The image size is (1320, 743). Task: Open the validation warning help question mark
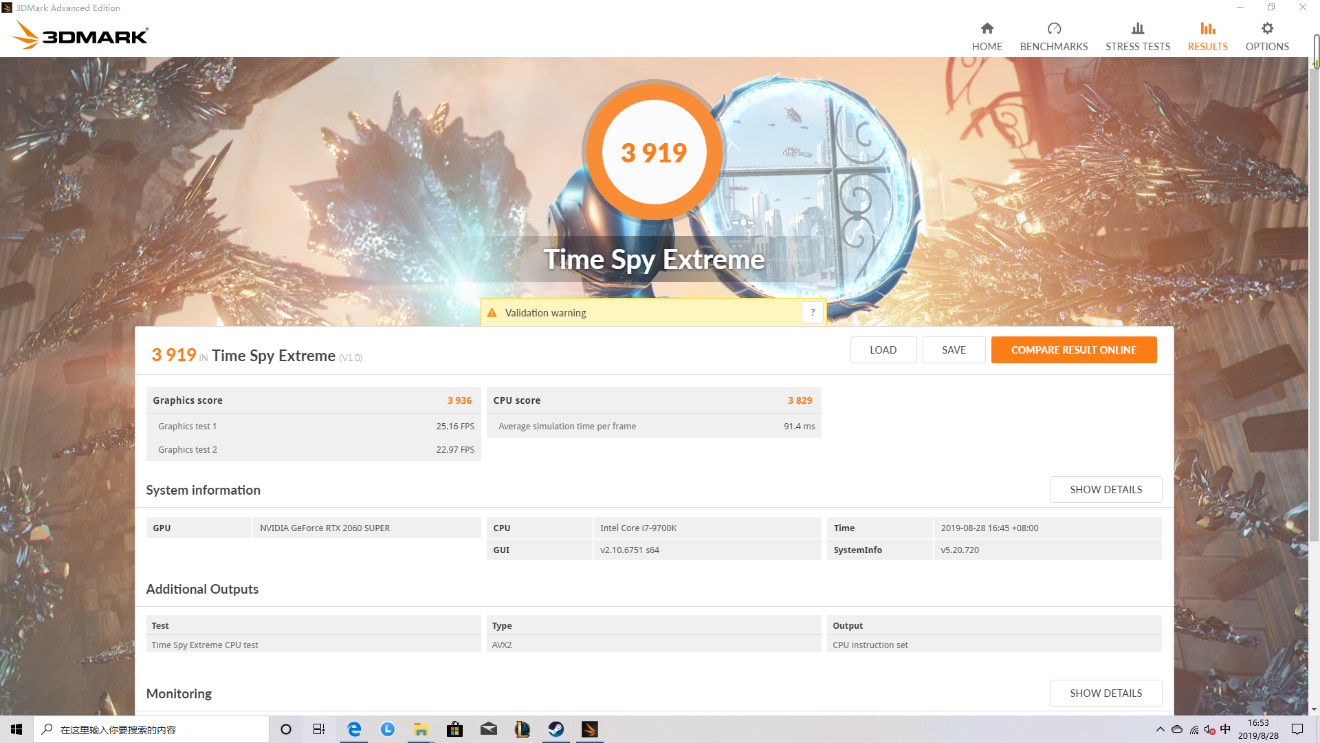pos(813,313)
